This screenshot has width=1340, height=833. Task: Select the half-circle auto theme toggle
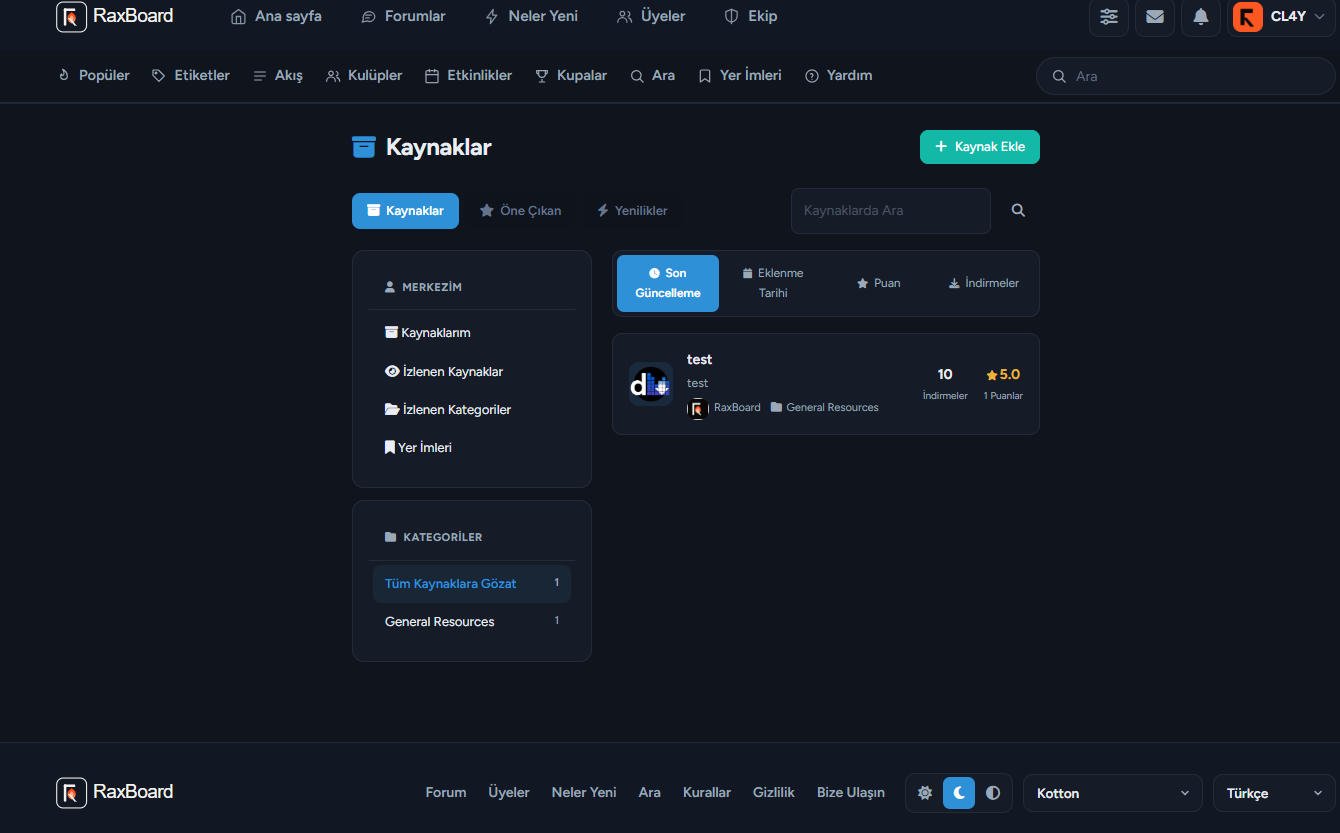[993, 793]
